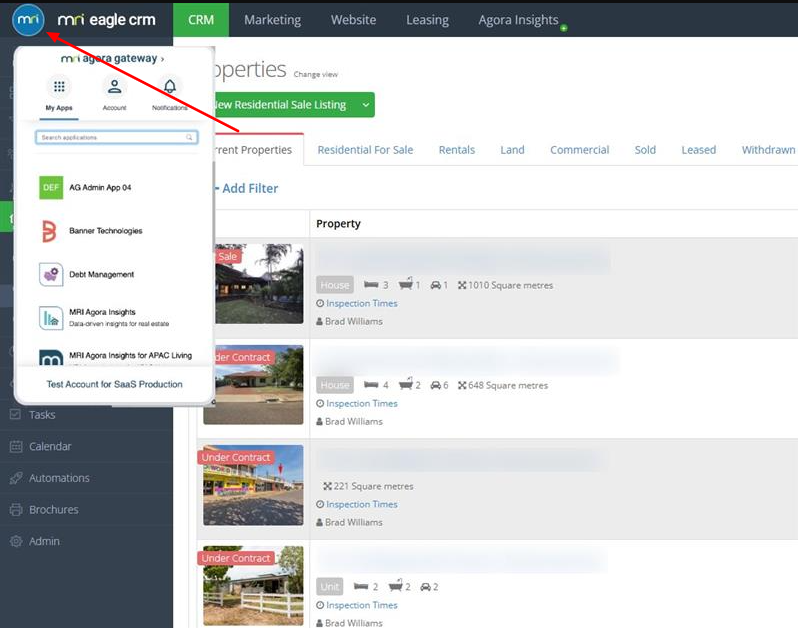Click the Admin gear icon in sidebar
Image resolution: width=798 pixels, height=628 pixels.
[15, 541]
